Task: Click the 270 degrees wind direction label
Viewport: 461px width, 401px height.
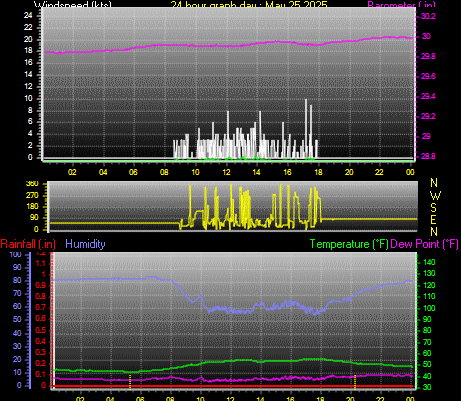Action: 32,195
